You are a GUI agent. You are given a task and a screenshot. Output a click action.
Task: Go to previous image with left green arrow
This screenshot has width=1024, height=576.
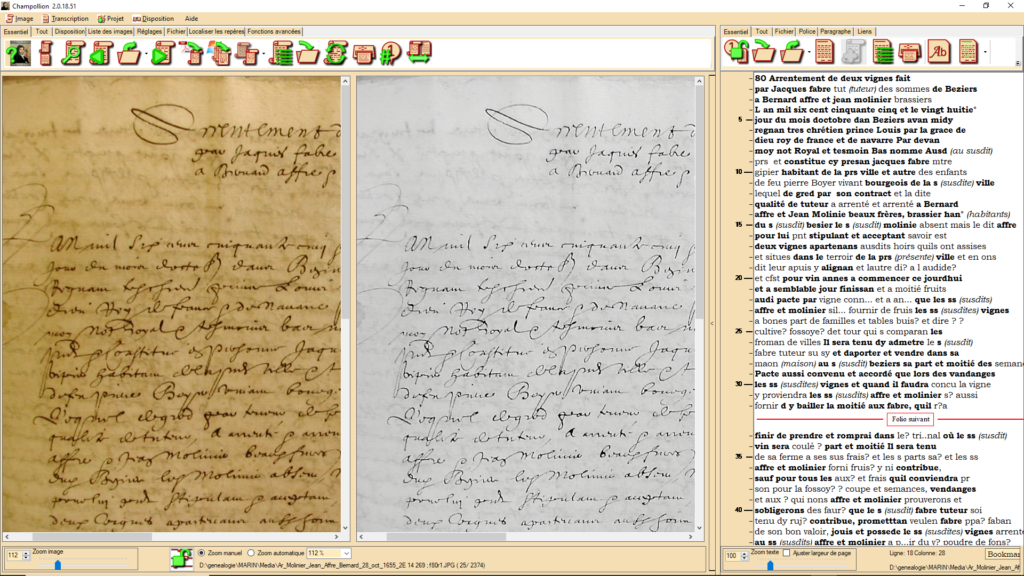click(x=101, y=53)
